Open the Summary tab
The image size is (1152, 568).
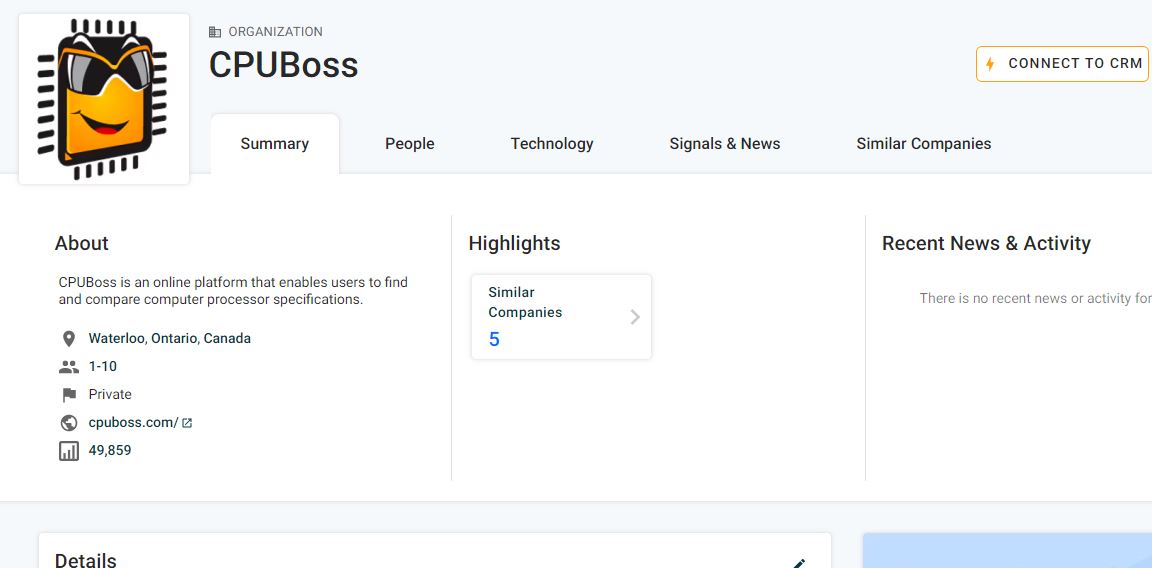(x=275, y=144)
